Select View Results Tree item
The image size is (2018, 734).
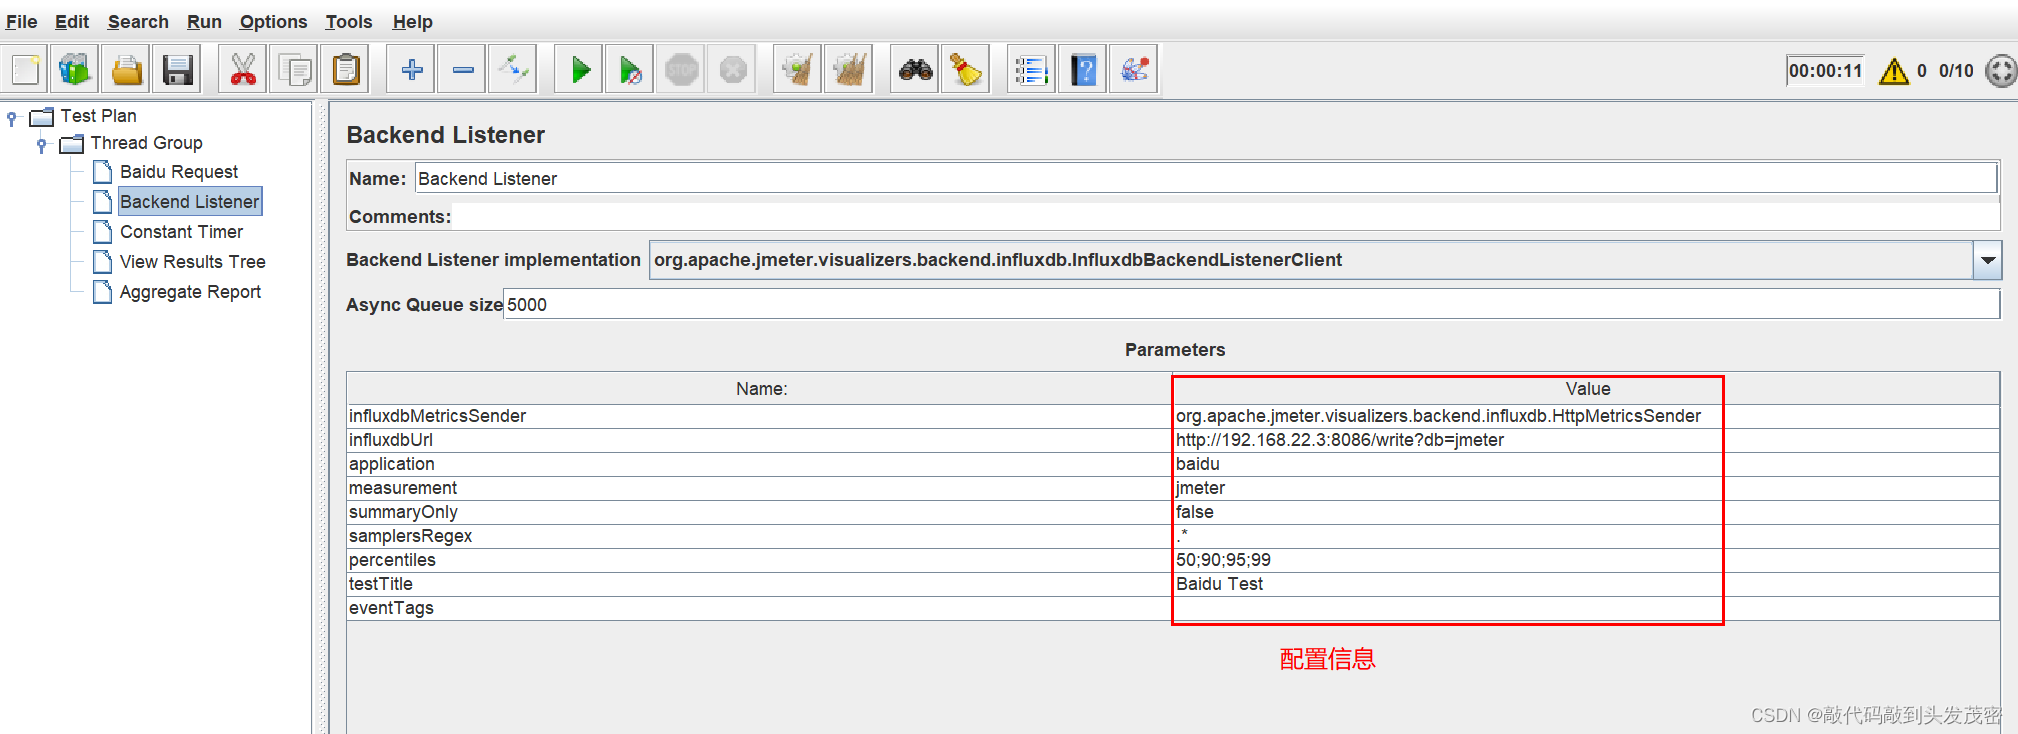coord(193,262)
